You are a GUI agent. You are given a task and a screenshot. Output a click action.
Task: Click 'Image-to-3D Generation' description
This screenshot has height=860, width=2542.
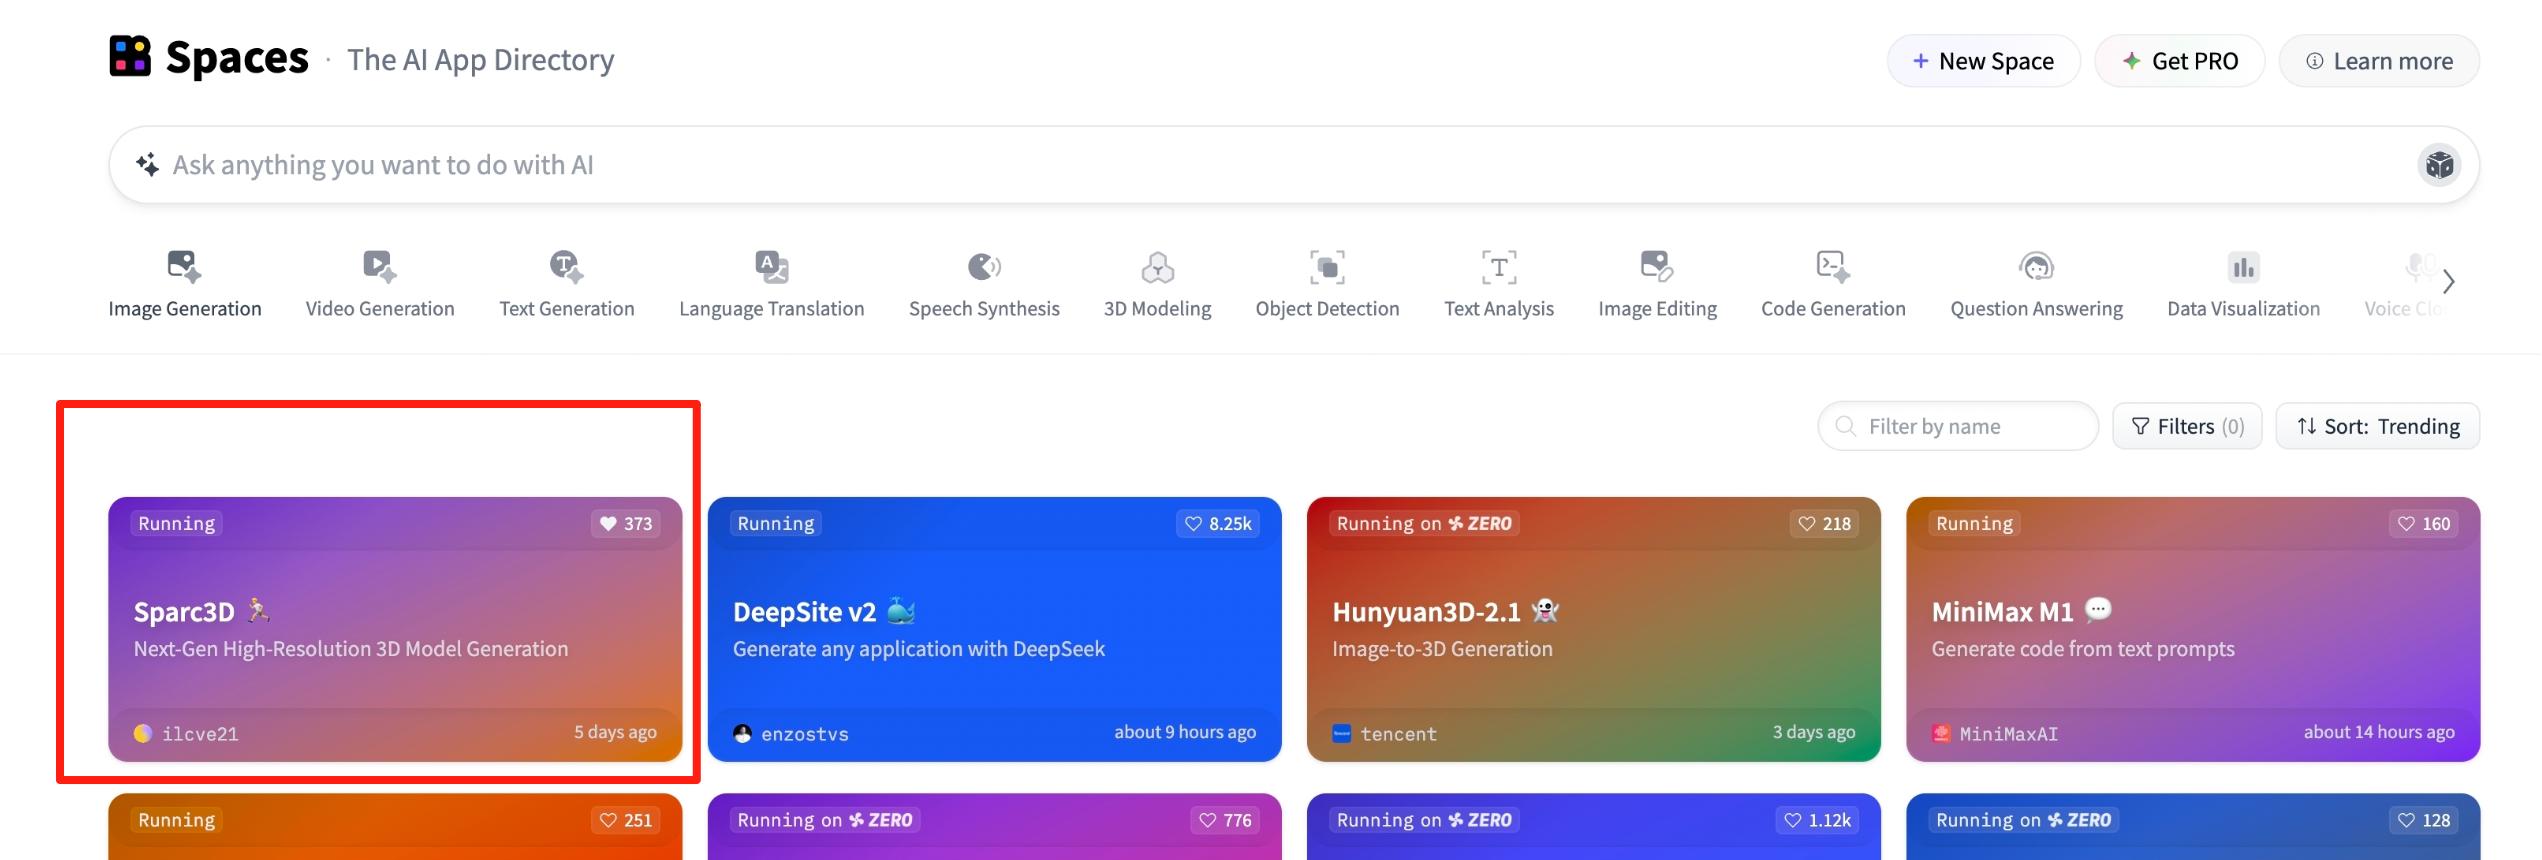[1442, 649]
